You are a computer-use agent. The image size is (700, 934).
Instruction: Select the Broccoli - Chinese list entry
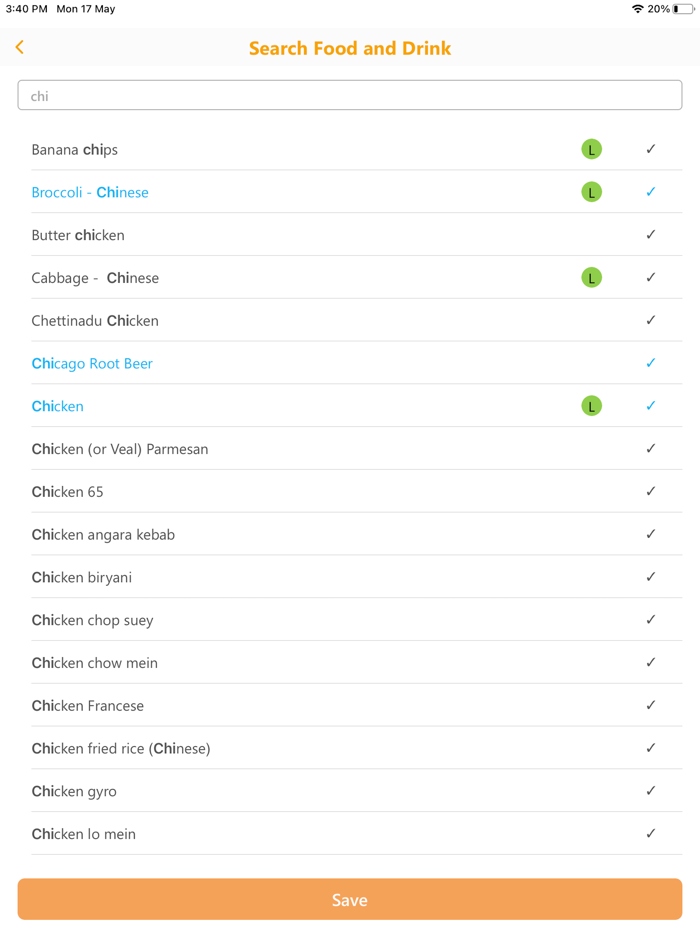coord(90,191)
